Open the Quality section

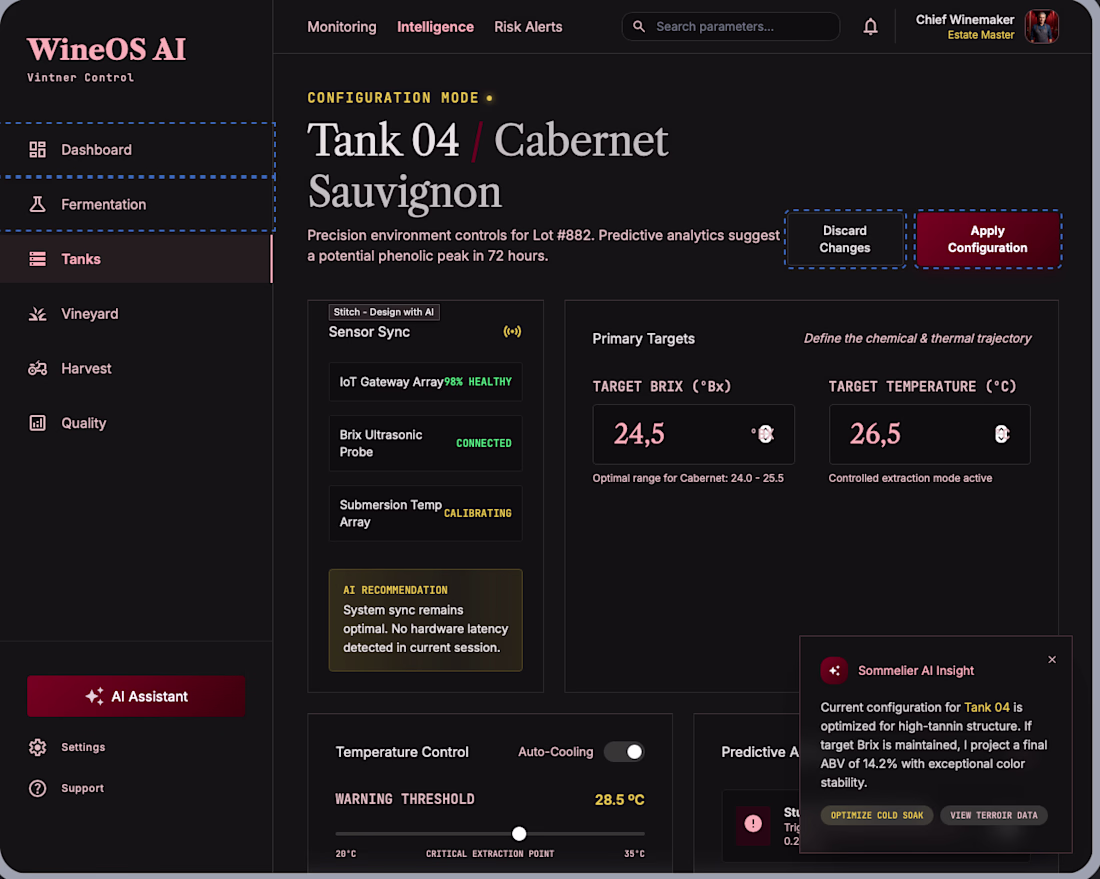[x=136, y=423]
